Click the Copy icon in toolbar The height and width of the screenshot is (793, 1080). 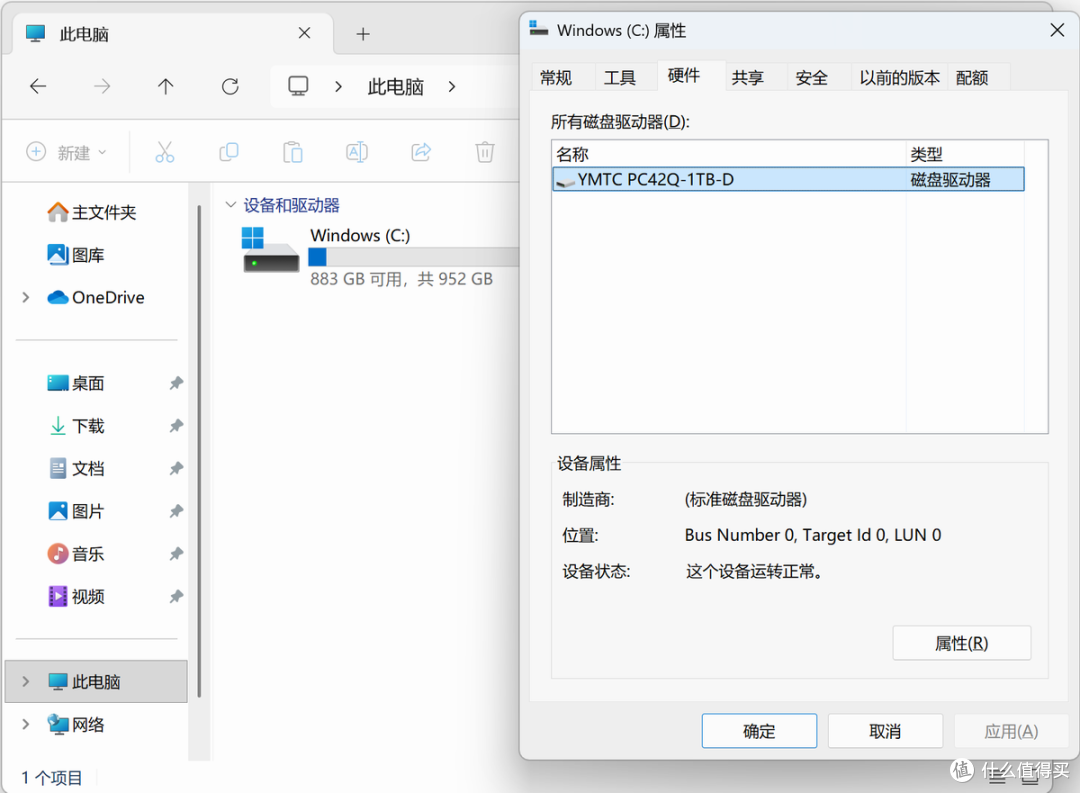(229, 152)
